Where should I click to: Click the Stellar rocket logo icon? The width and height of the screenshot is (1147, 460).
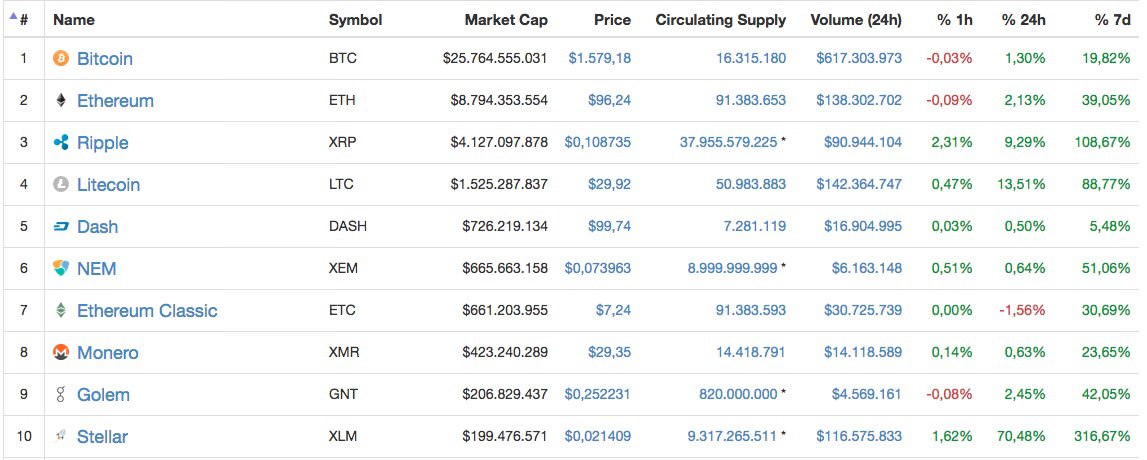[61, 437]
